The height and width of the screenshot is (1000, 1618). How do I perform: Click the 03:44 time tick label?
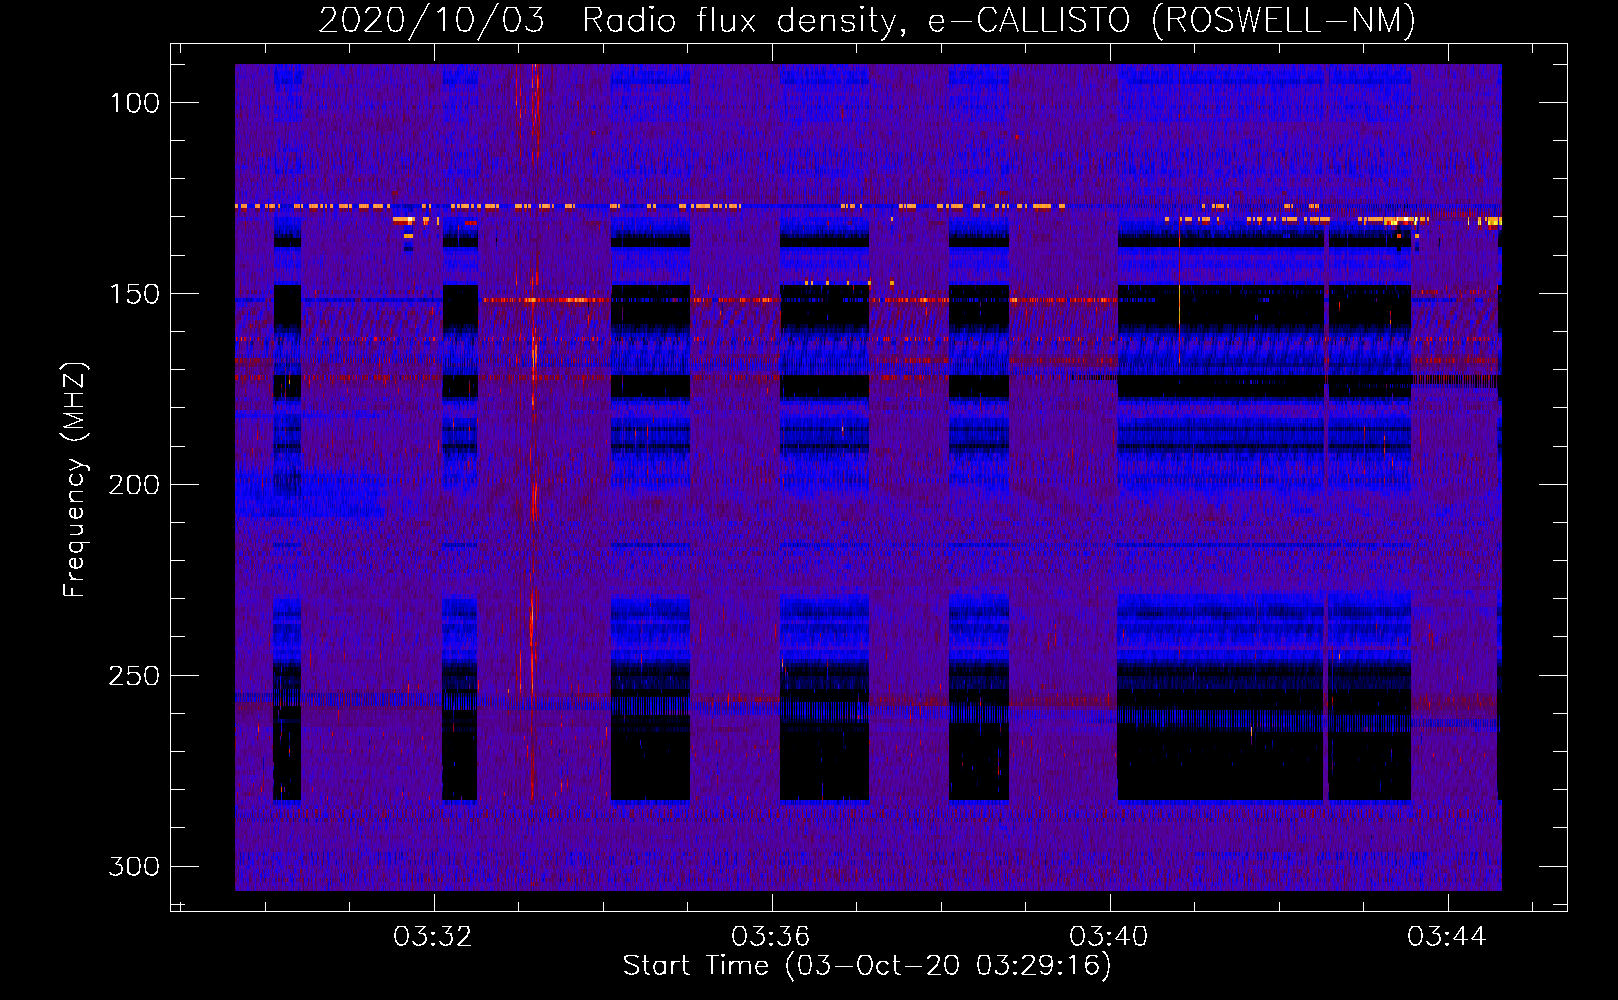[1447, 937]
